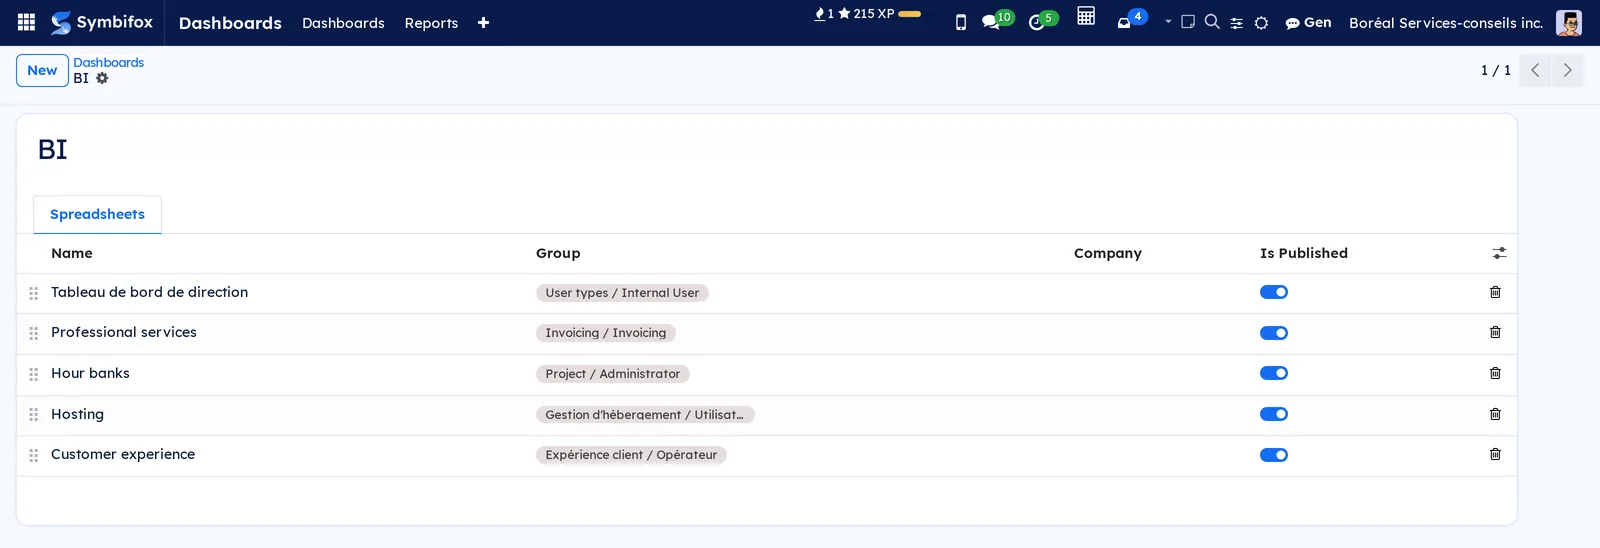The image size is (1600, 548).
Task: Click Expérience client / Opérateur tag
Action: point(631,455)
